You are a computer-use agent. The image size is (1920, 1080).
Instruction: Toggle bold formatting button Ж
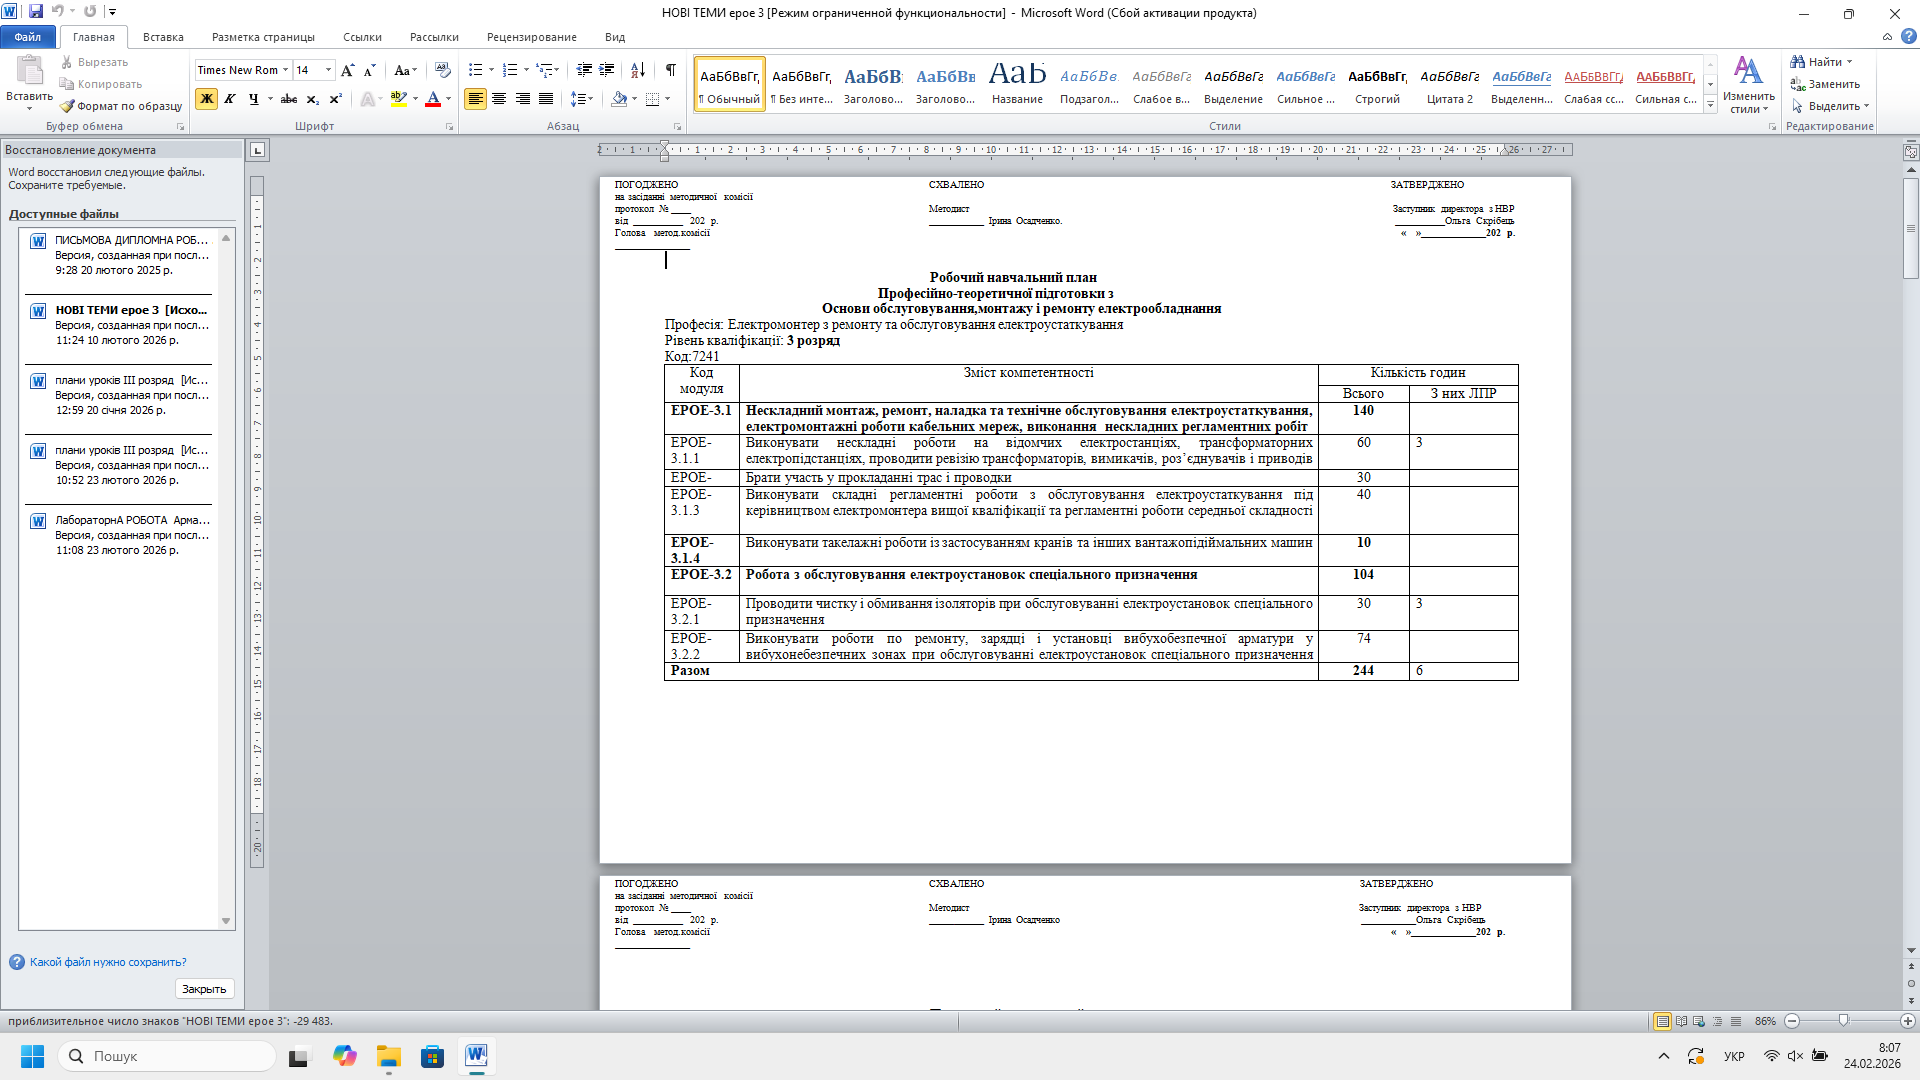click(206, 99)
